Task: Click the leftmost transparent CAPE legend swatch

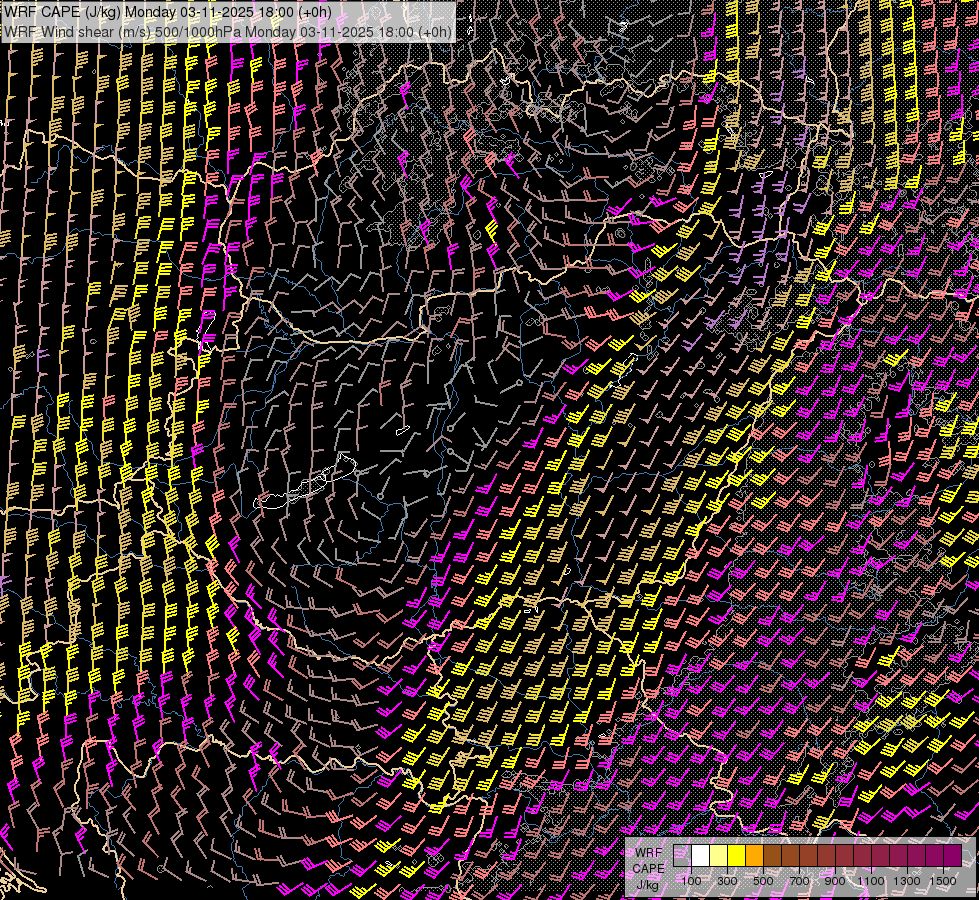Action: 683,856
